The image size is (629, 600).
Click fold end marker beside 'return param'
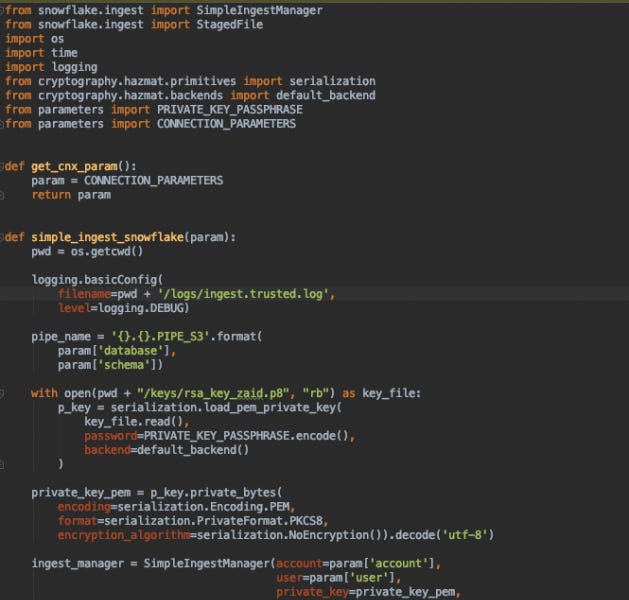[2, 195]
